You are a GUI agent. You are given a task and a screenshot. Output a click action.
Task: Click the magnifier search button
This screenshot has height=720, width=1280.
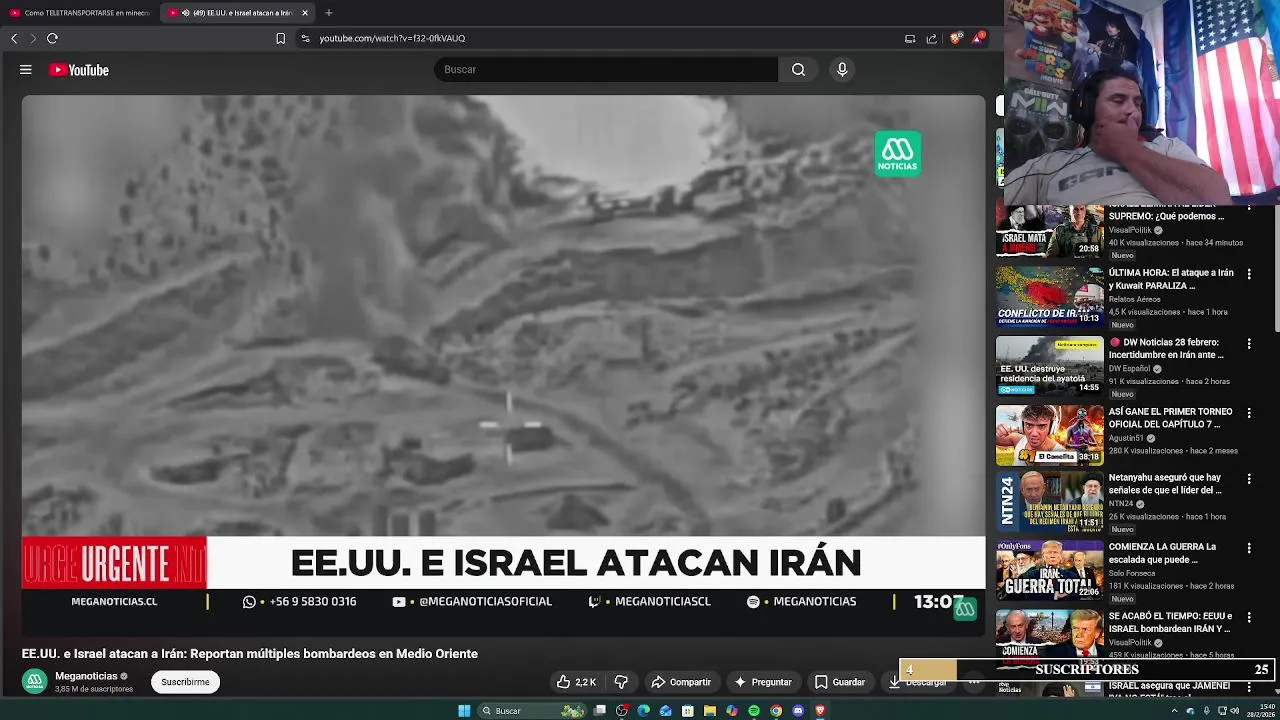(798, 69)
